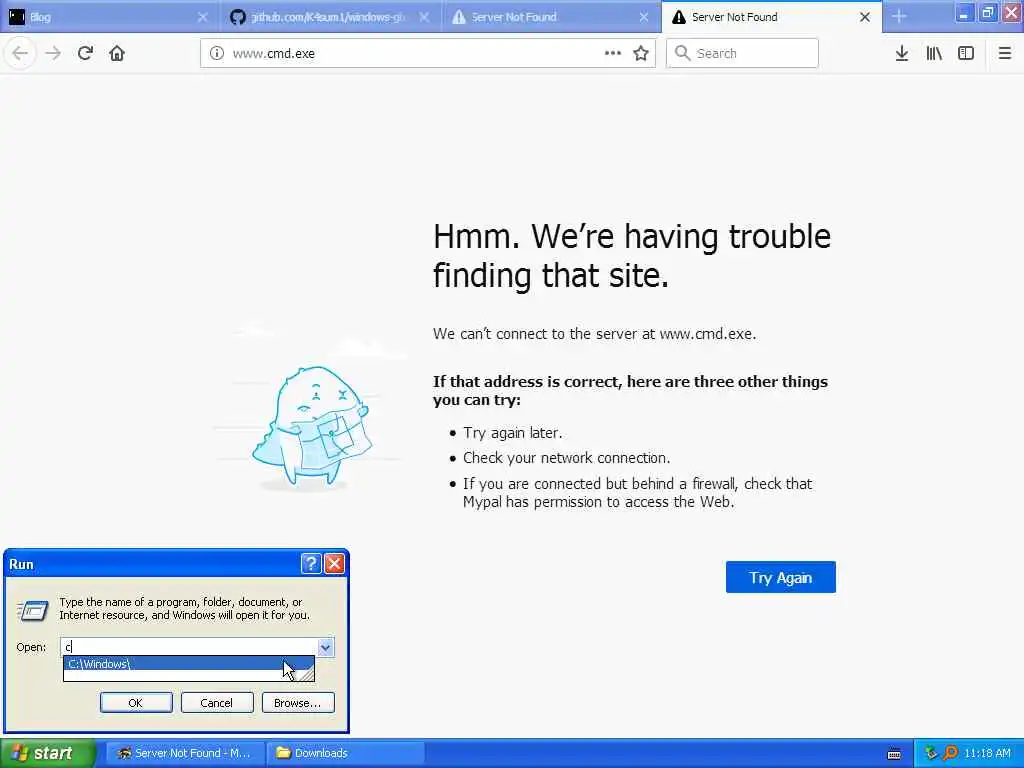Click the keyboard icon on the taskbar
The image size is (1024, 768).
[x=894, y=754]
